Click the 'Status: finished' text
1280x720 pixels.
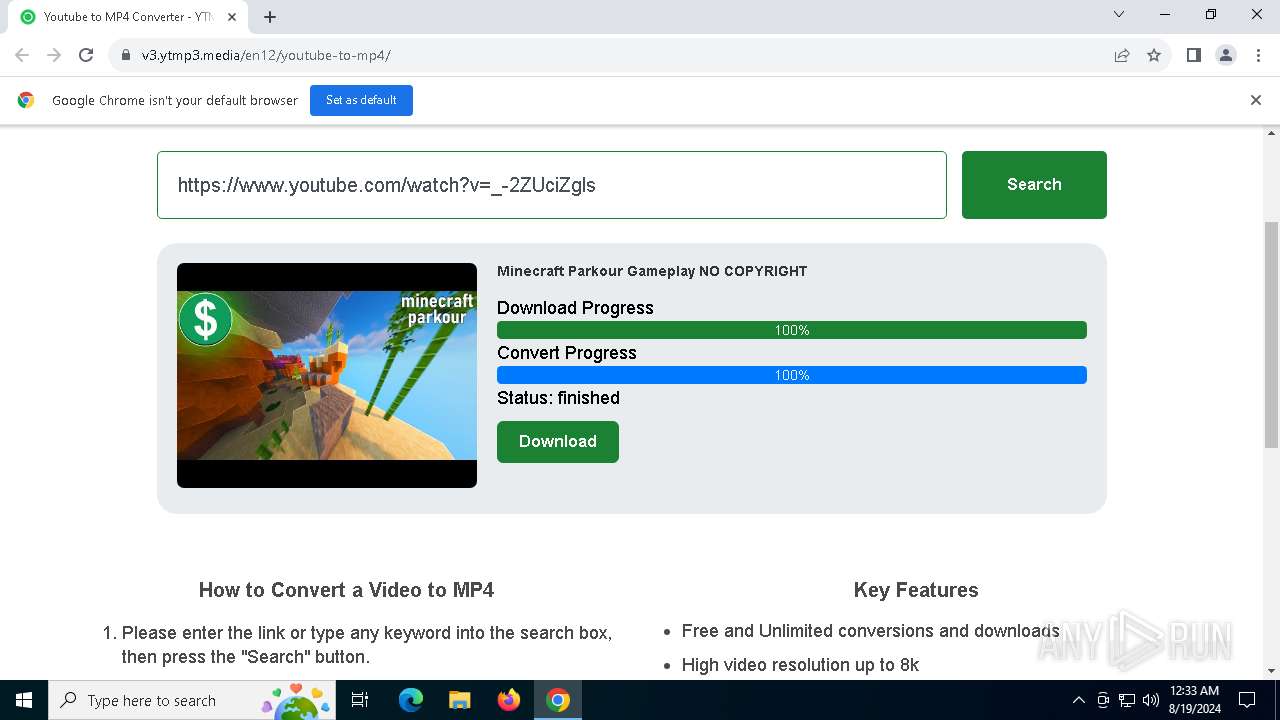coord(559,398)
